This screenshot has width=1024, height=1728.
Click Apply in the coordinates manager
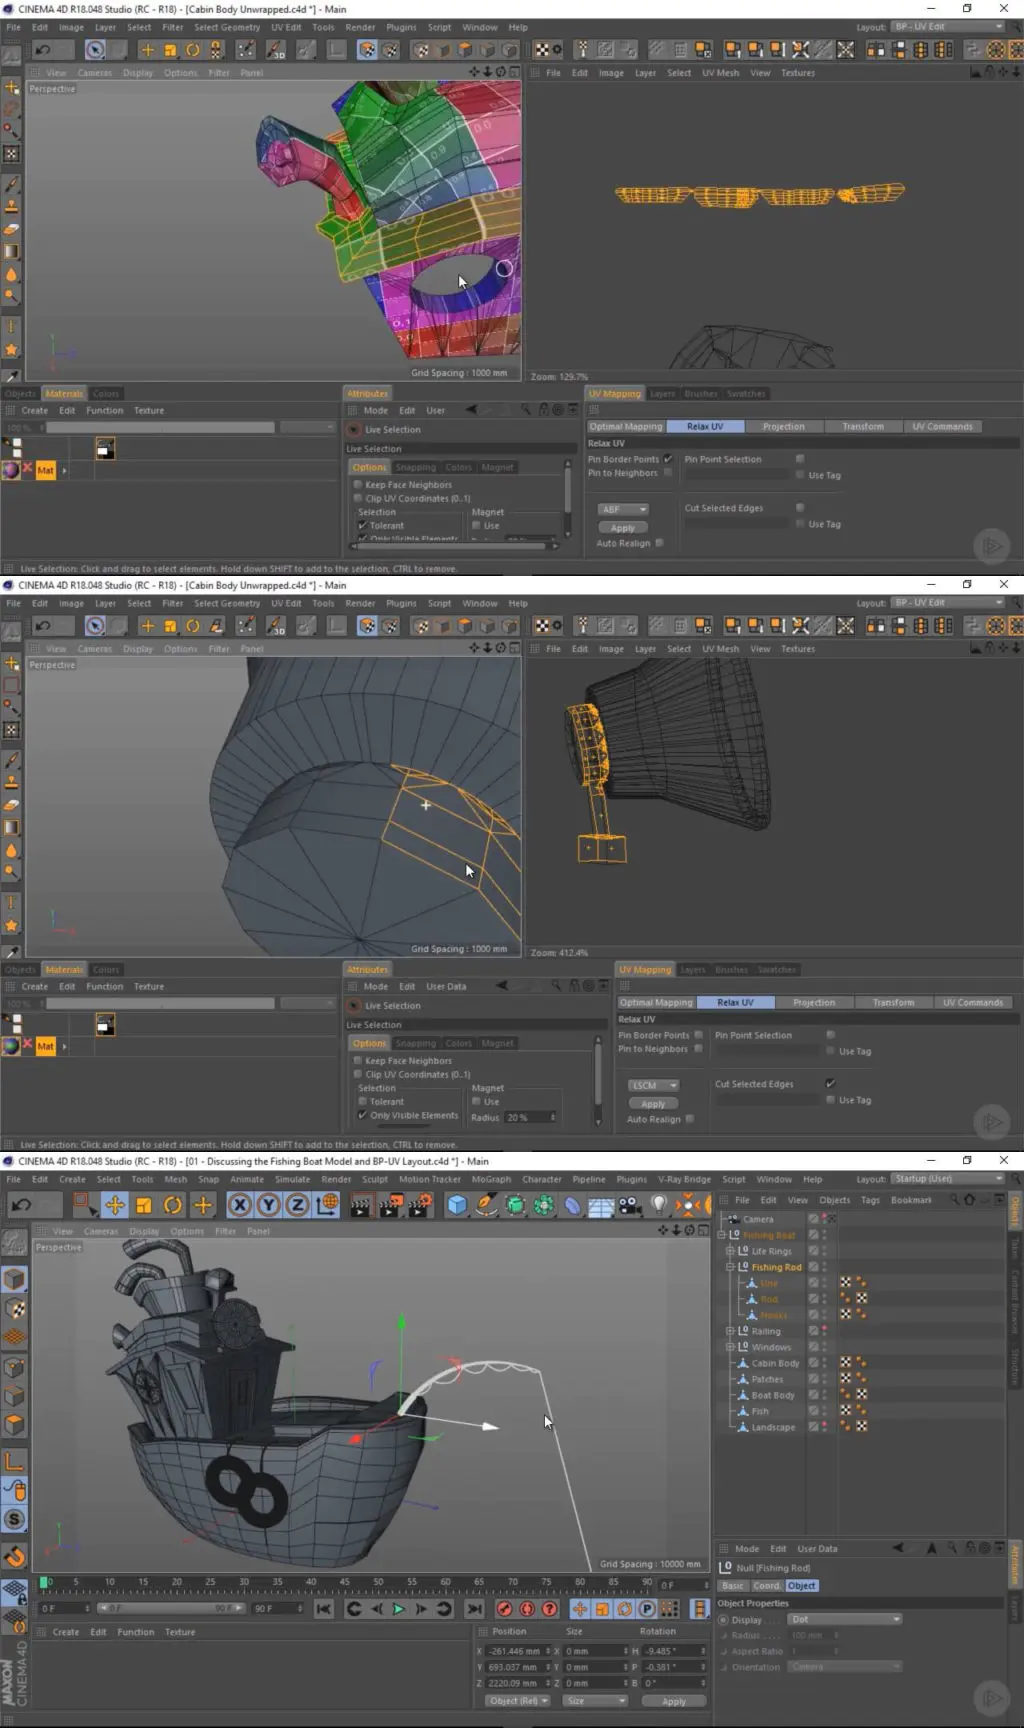point(674,1701)
